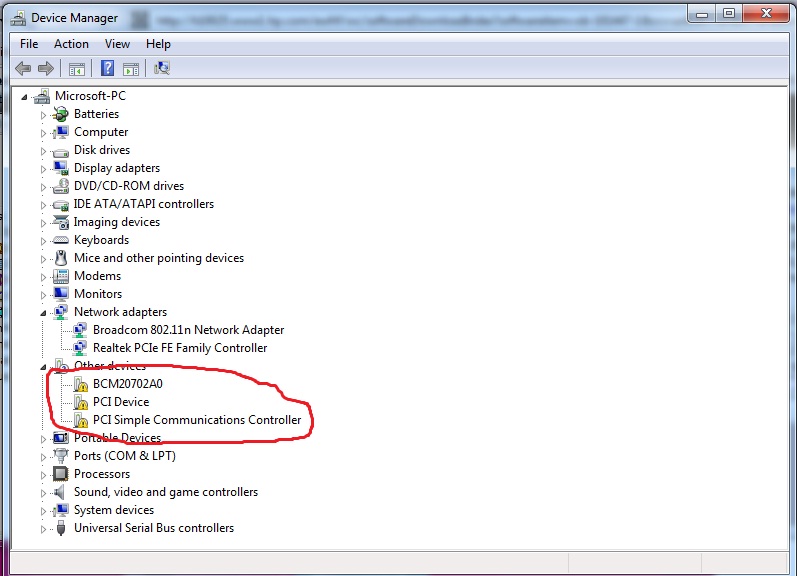Screen dimensions: 797x576
Task: Click the Network adapters category icon
Action: [x=60, y=312]
